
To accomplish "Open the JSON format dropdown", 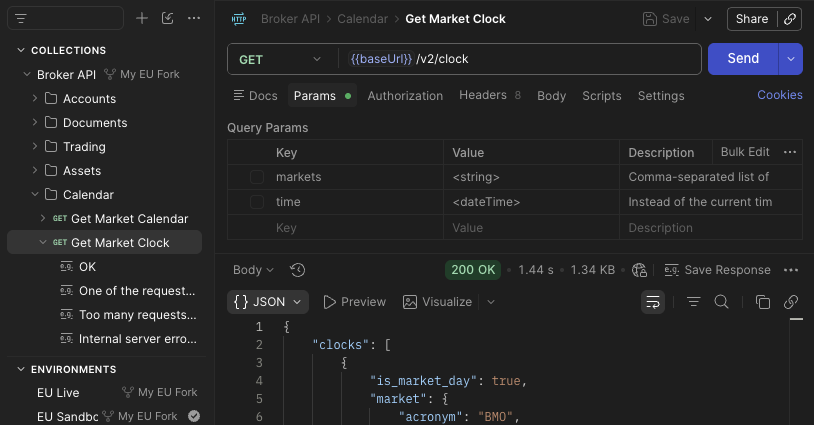I will (268, 302).
